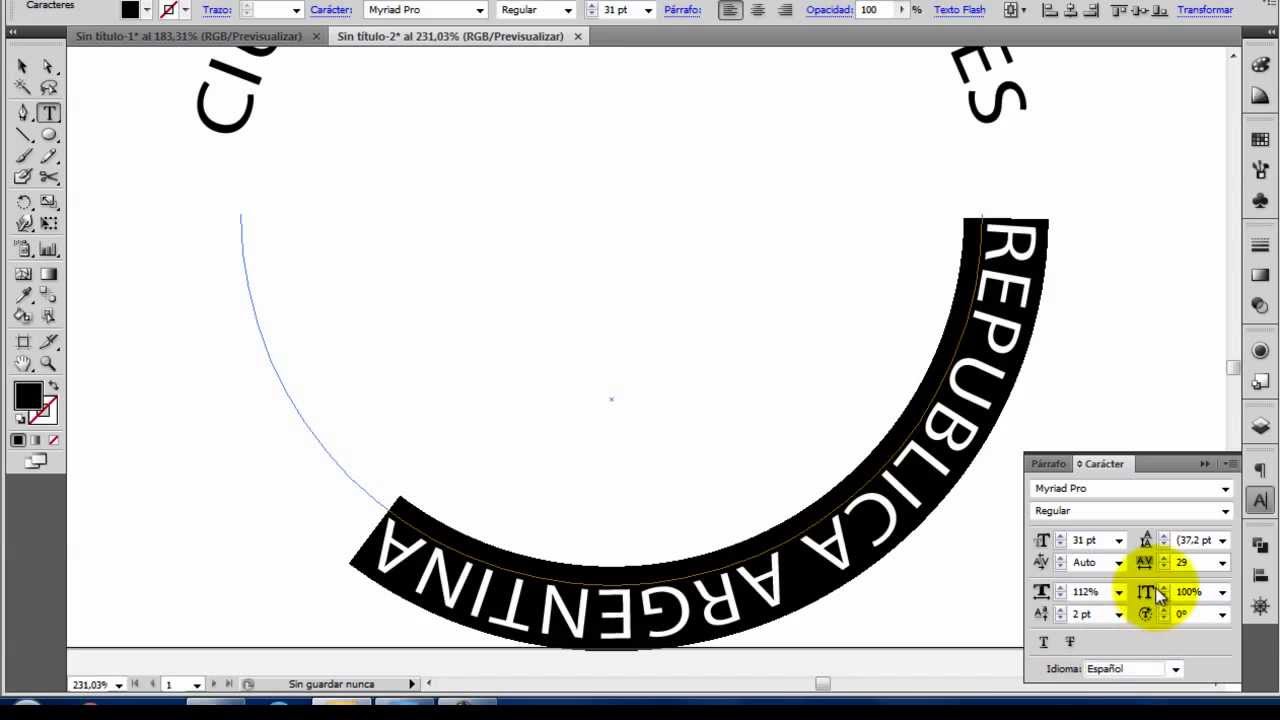Open Carácter link in control bar

[330, 10]
